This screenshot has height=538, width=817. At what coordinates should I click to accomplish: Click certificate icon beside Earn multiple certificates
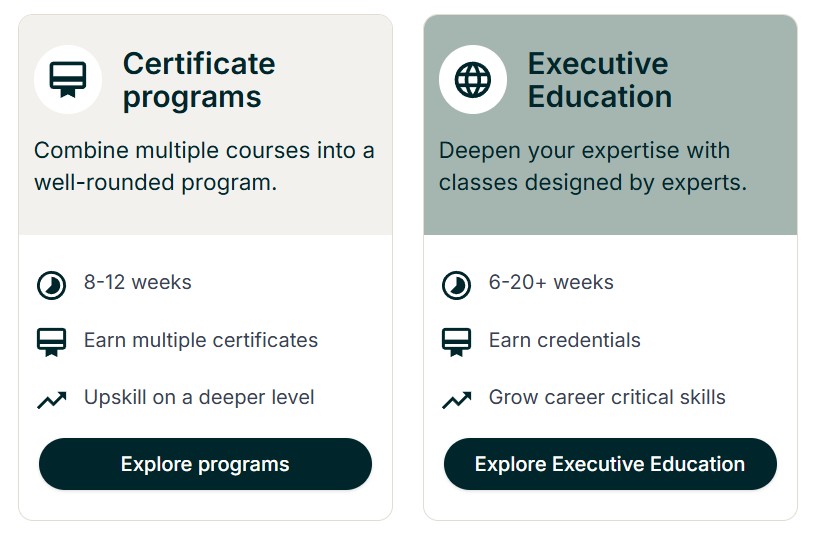[52, 342]
